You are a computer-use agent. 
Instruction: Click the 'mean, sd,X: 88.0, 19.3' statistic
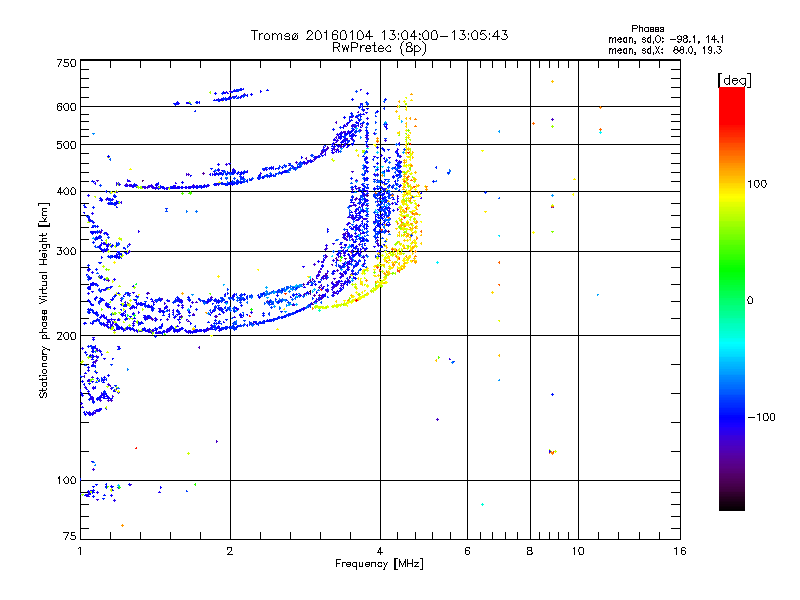(665, 50)
